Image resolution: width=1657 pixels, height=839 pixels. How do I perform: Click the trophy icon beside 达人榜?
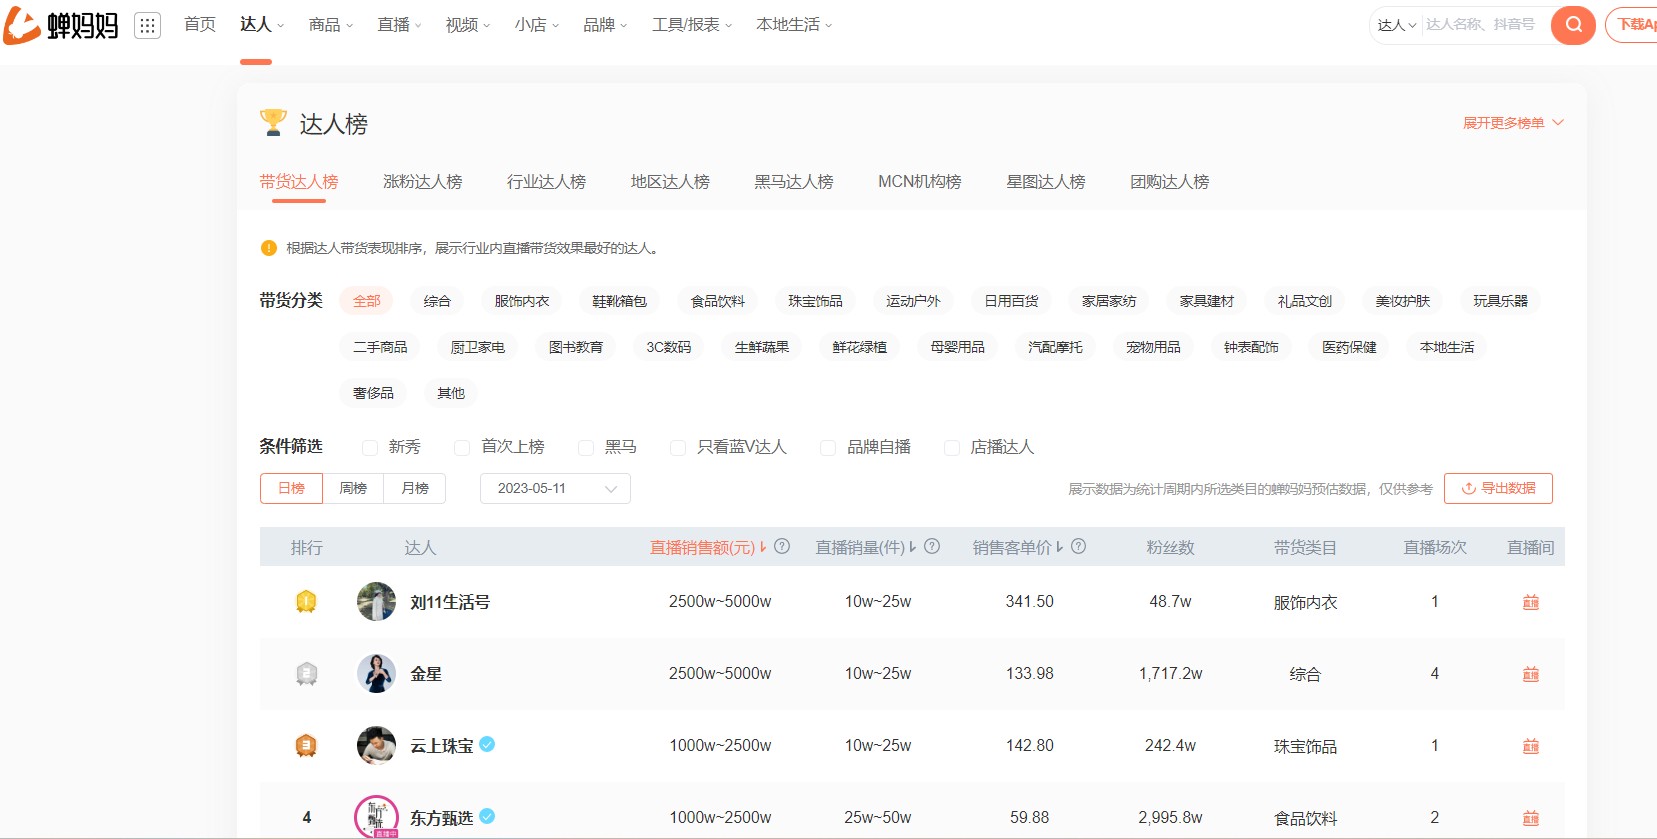273,122
